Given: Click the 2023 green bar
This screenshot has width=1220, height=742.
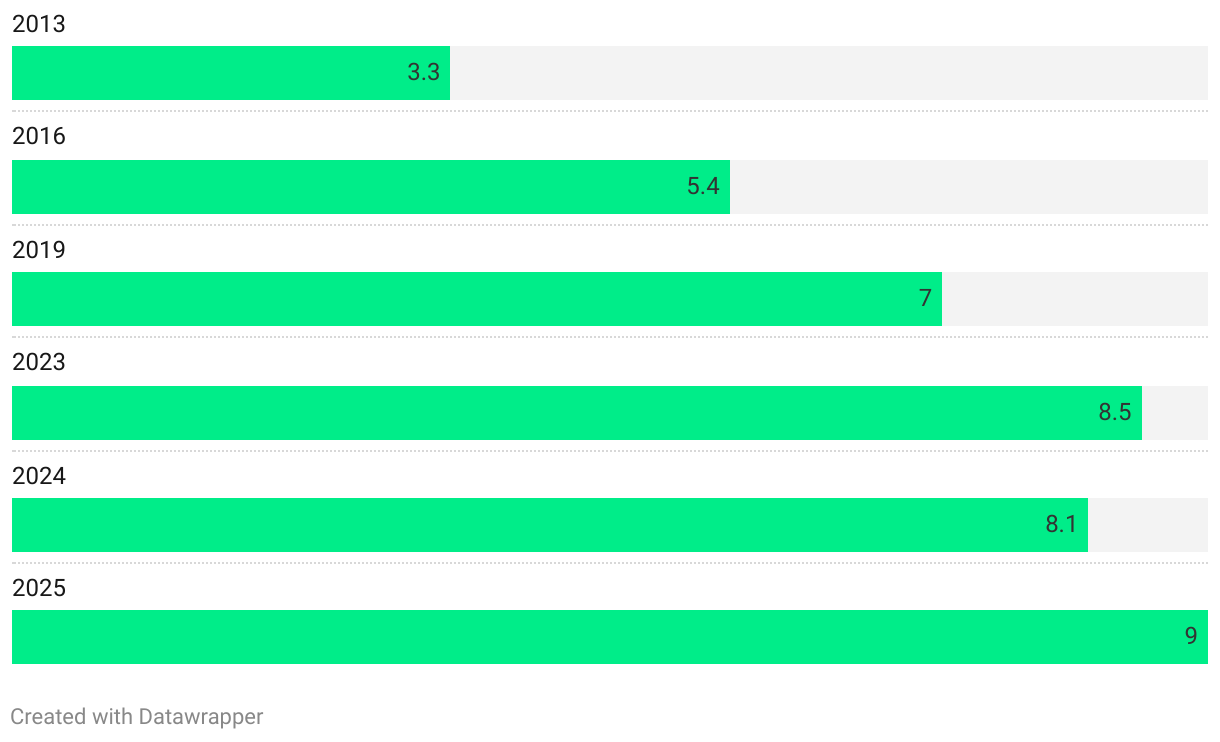Looking at the screenshot, I should [x=577, y=413].
